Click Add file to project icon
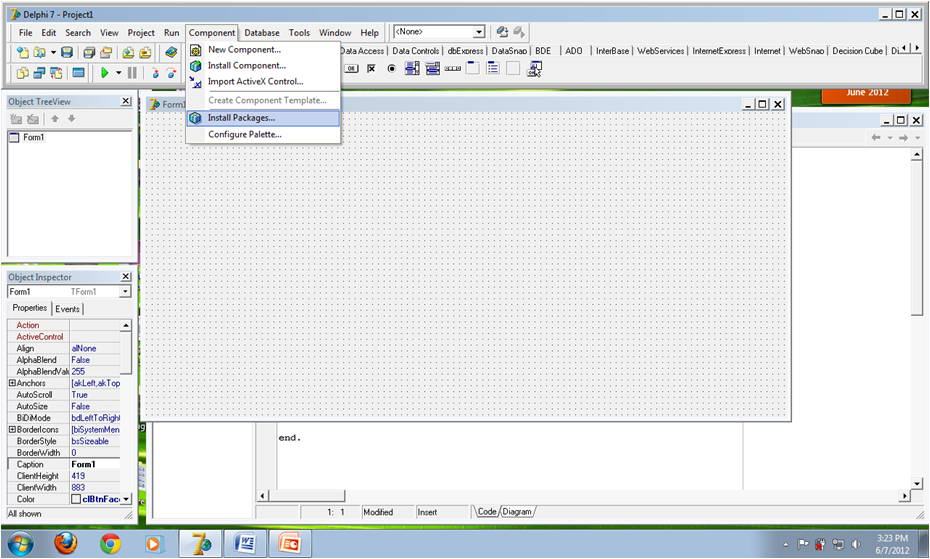 click(x=128, y=52)
